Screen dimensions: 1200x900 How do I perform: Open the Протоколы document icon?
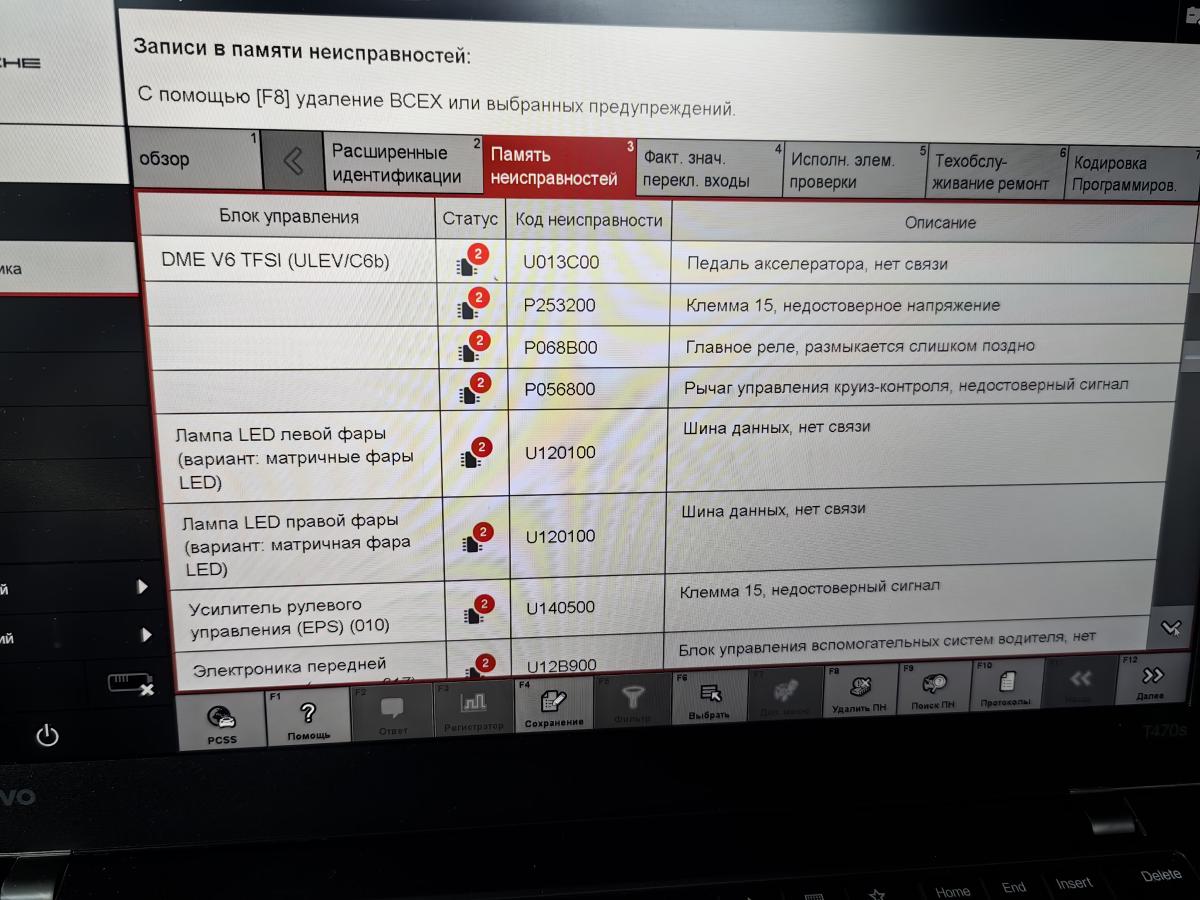tap(1006, 689)
